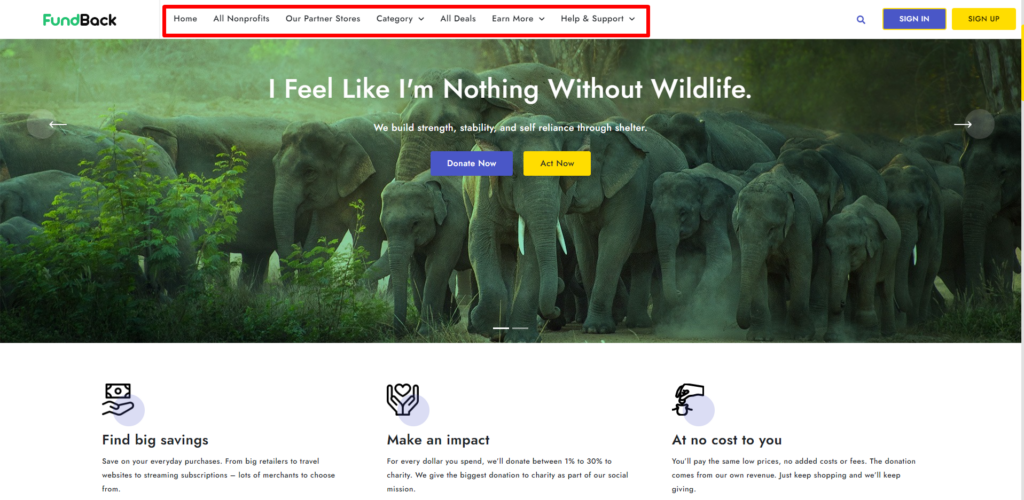Click the 'You'll pay the same low prices' paragraph
Screen dimensions: 1024x500
coord(793,475)
